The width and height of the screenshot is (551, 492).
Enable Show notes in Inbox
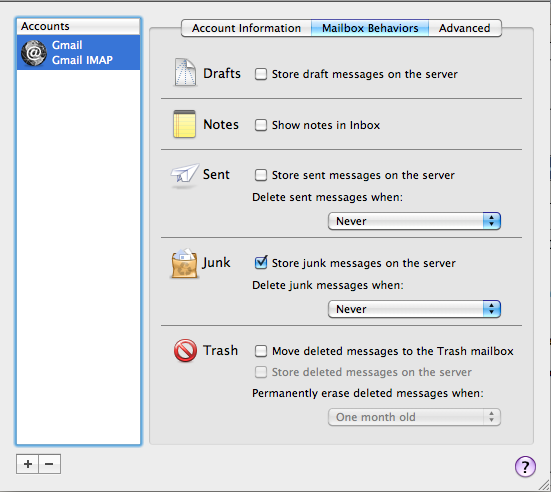coord(261,125)
